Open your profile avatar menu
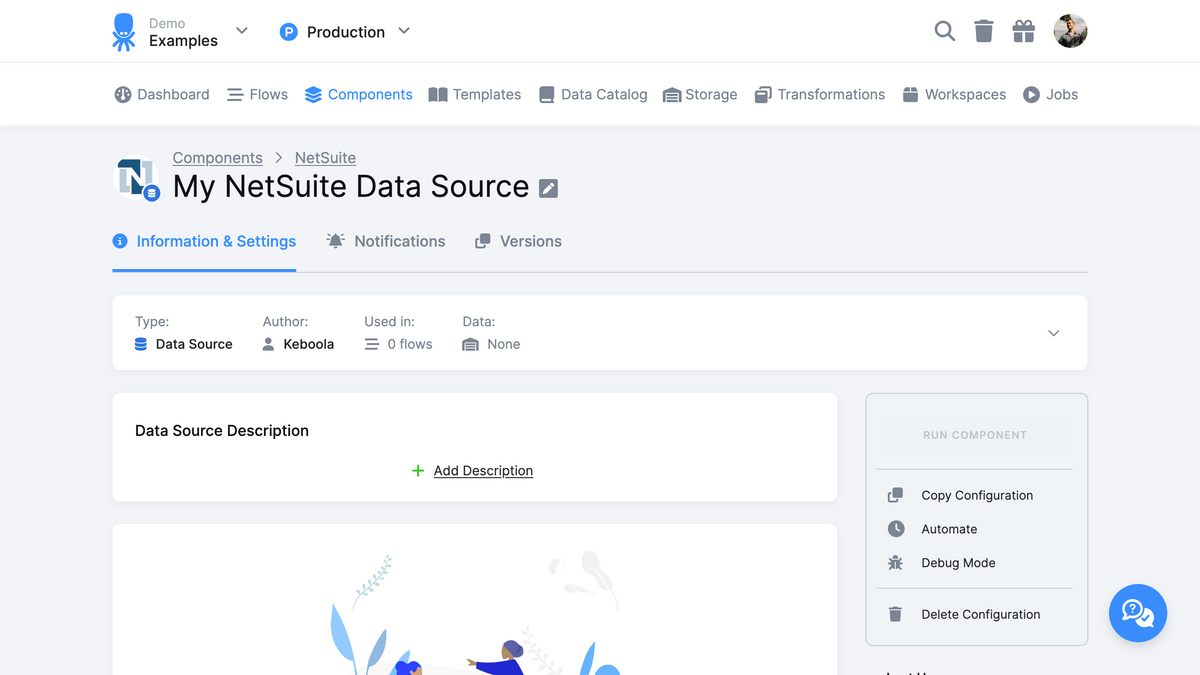This screenshot has width=1200, height=675. point(1070,31)
